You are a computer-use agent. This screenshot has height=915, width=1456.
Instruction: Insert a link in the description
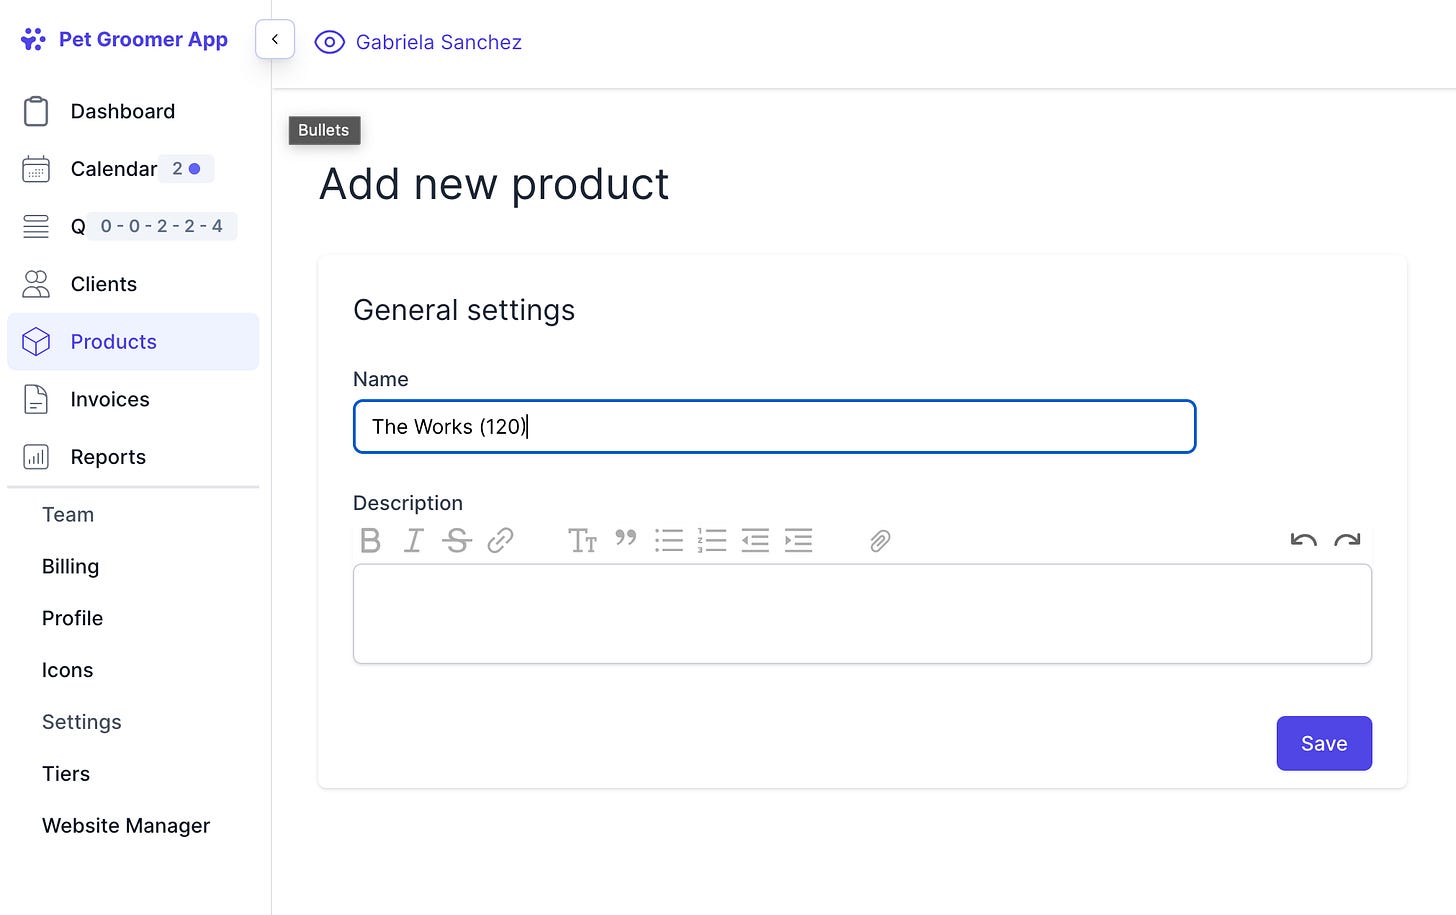(x=500, y=541)
